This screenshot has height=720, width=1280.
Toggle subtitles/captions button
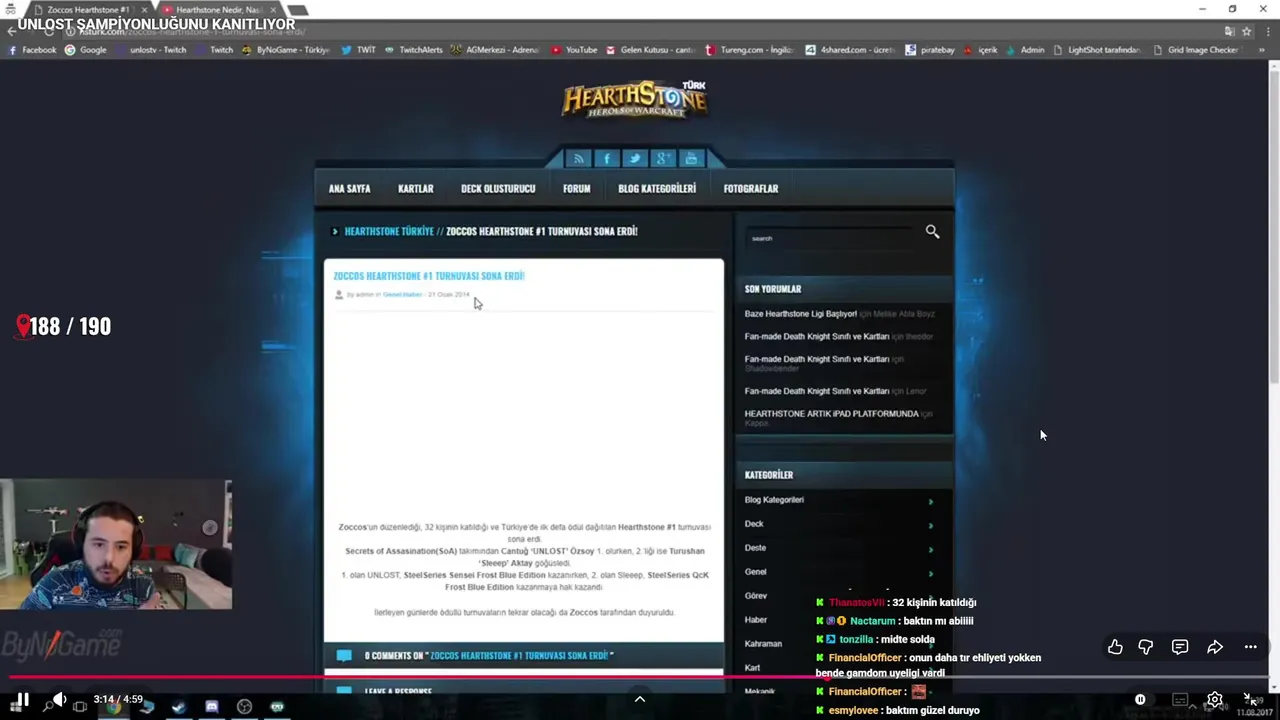click(x=1180, y=700)
